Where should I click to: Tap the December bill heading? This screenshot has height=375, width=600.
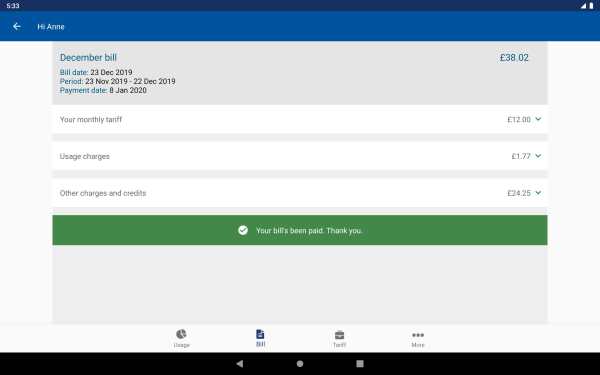pos(88,57)
